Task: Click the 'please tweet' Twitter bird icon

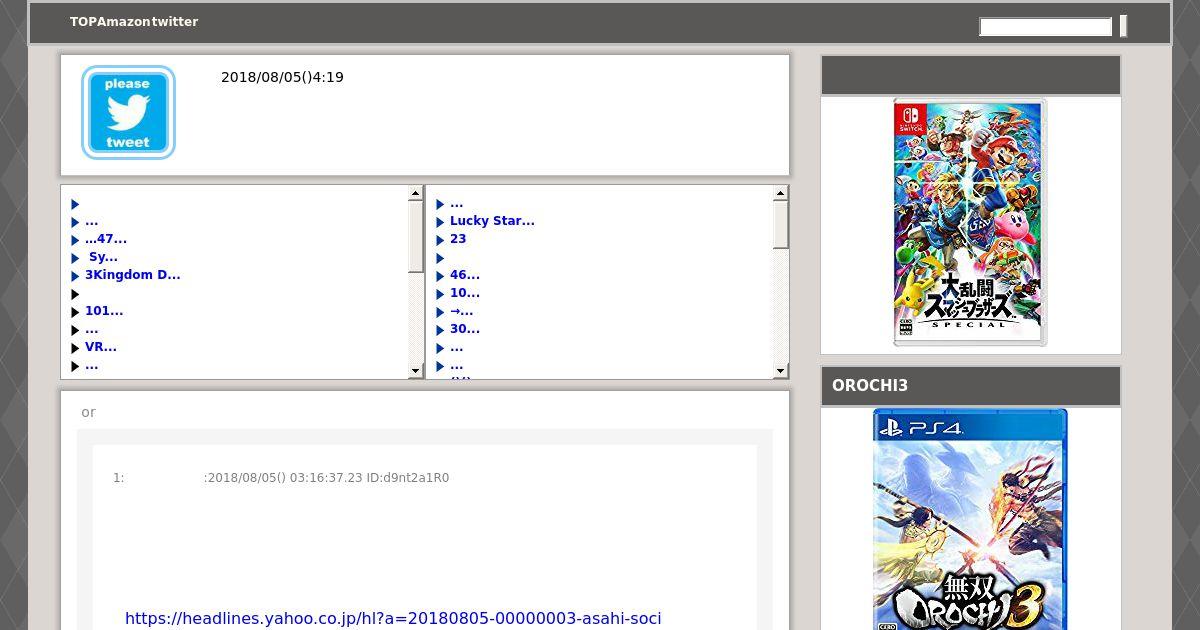Action: coord(128,112)
